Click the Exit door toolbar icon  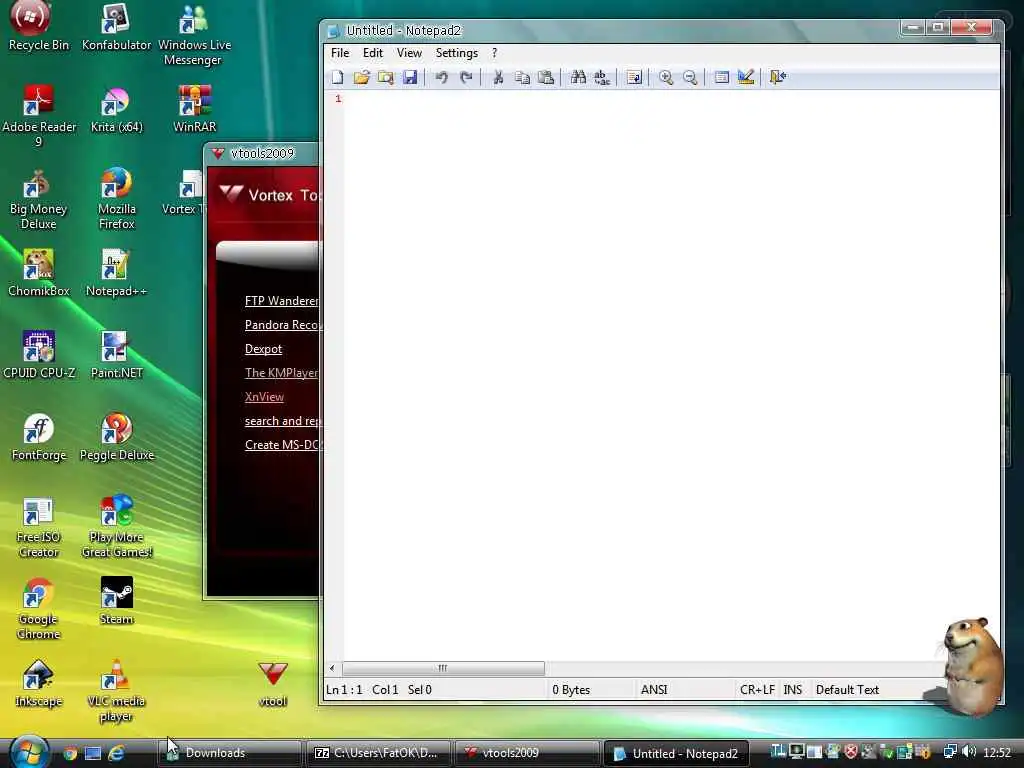[x=777, y=77]
